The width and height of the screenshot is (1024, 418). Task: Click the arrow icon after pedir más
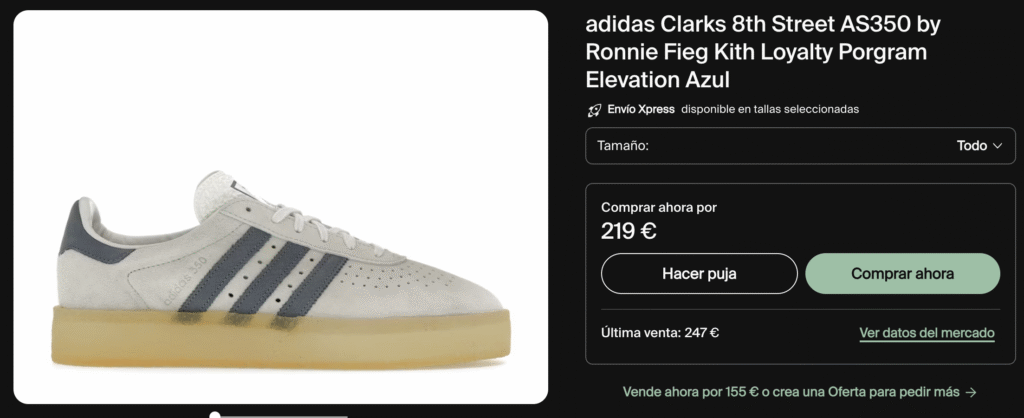click(x=971, y=393)
